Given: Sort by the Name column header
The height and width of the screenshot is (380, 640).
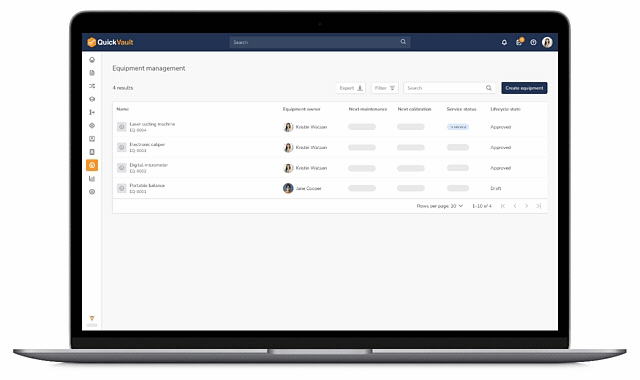Looking at the screenshot, I should [x=122, y=109].
